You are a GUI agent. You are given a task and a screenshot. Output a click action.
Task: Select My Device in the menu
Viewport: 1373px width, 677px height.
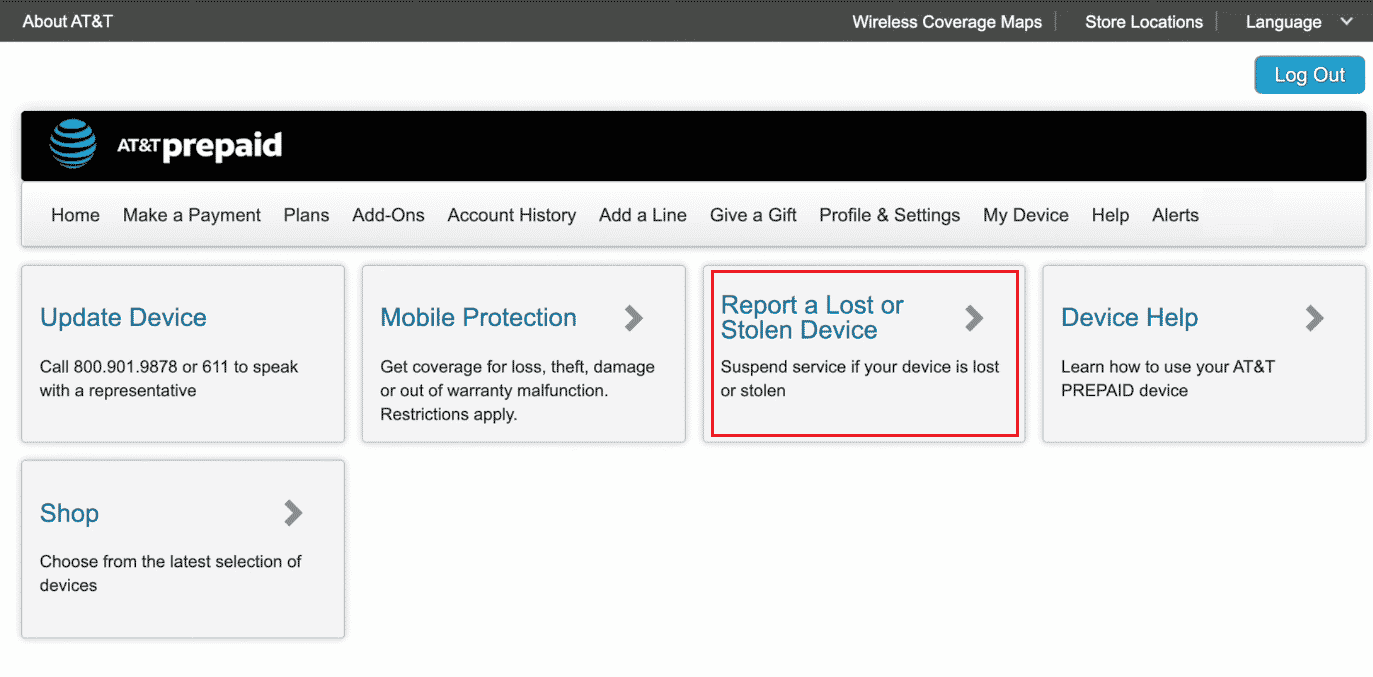(x=1026, y=215)
